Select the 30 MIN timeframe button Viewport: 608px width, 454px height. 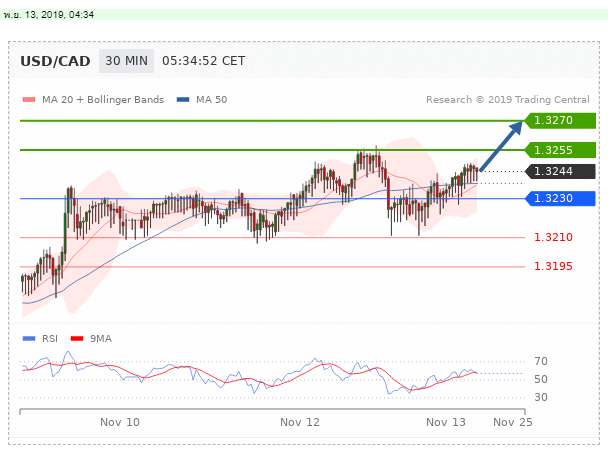tap(126, 61)
